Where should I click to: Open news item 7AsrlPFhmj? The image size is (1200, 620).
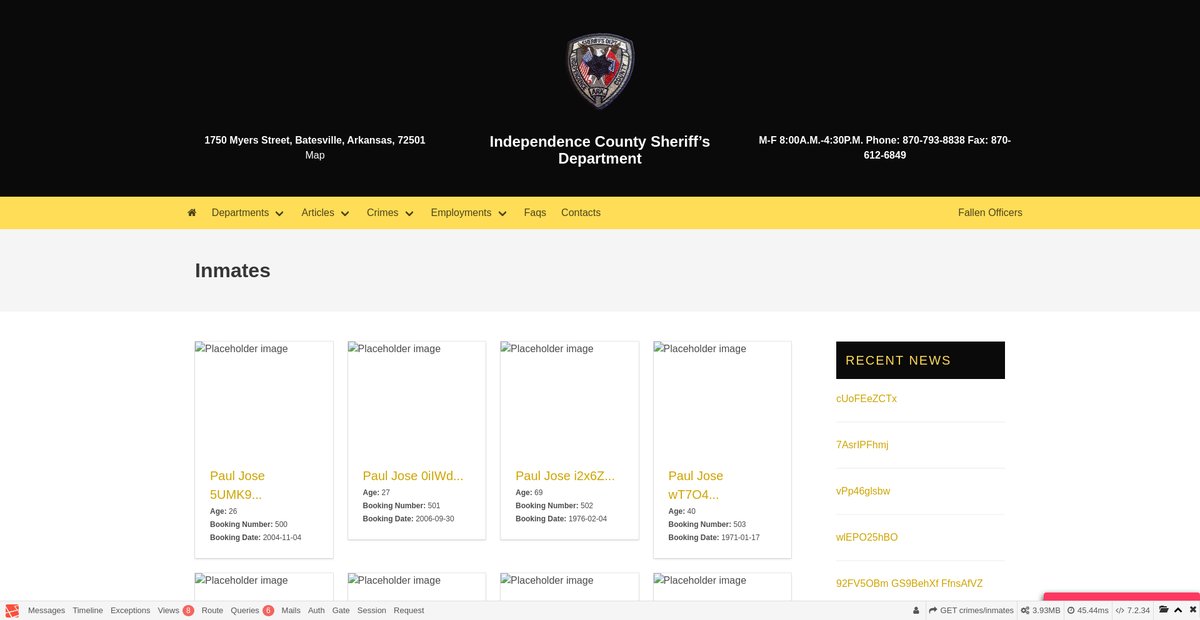[x=862, y=445]
